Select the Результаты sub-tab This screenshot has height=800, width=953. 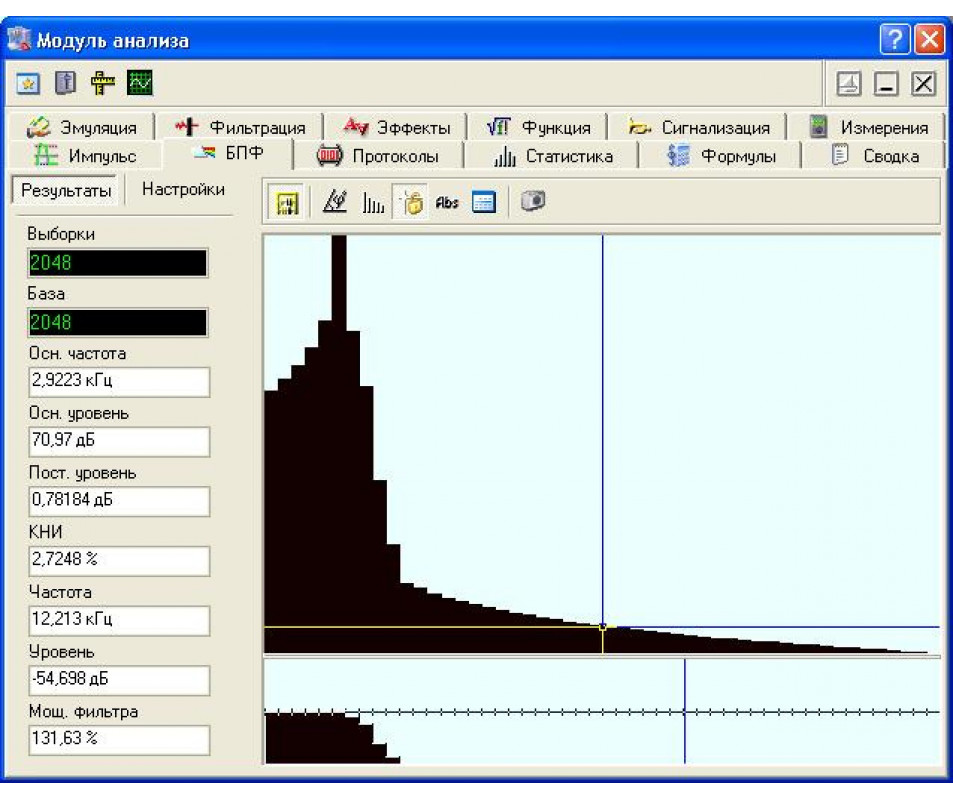click(66, 190)
